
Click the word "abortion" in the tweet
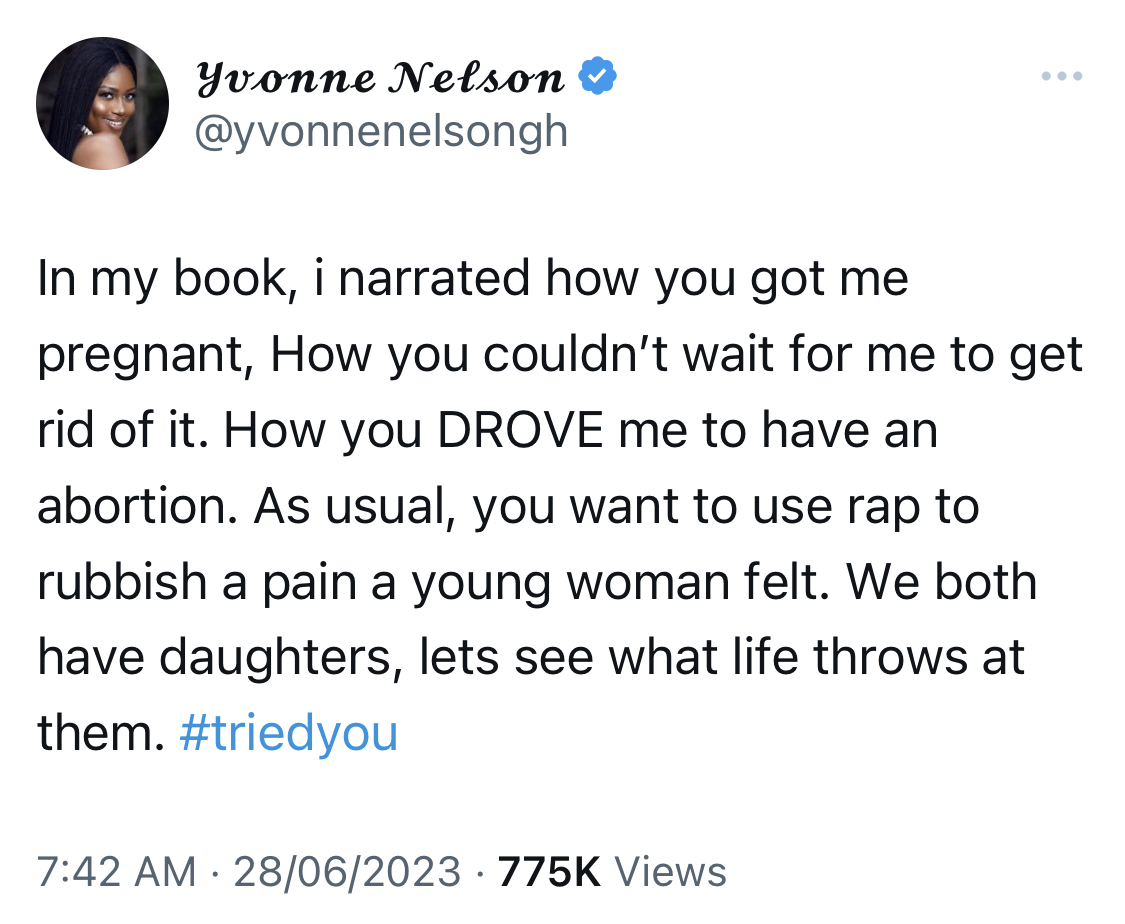136,506
